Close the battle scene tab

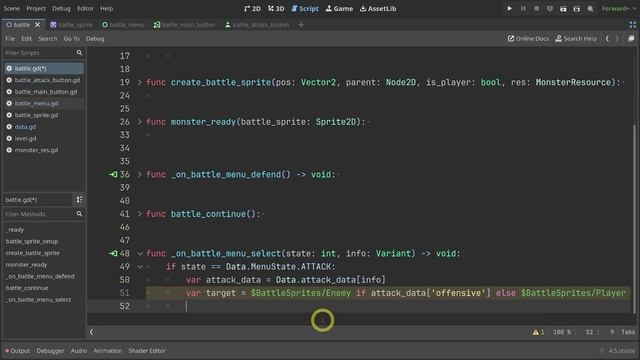click(x=38, y=25)
